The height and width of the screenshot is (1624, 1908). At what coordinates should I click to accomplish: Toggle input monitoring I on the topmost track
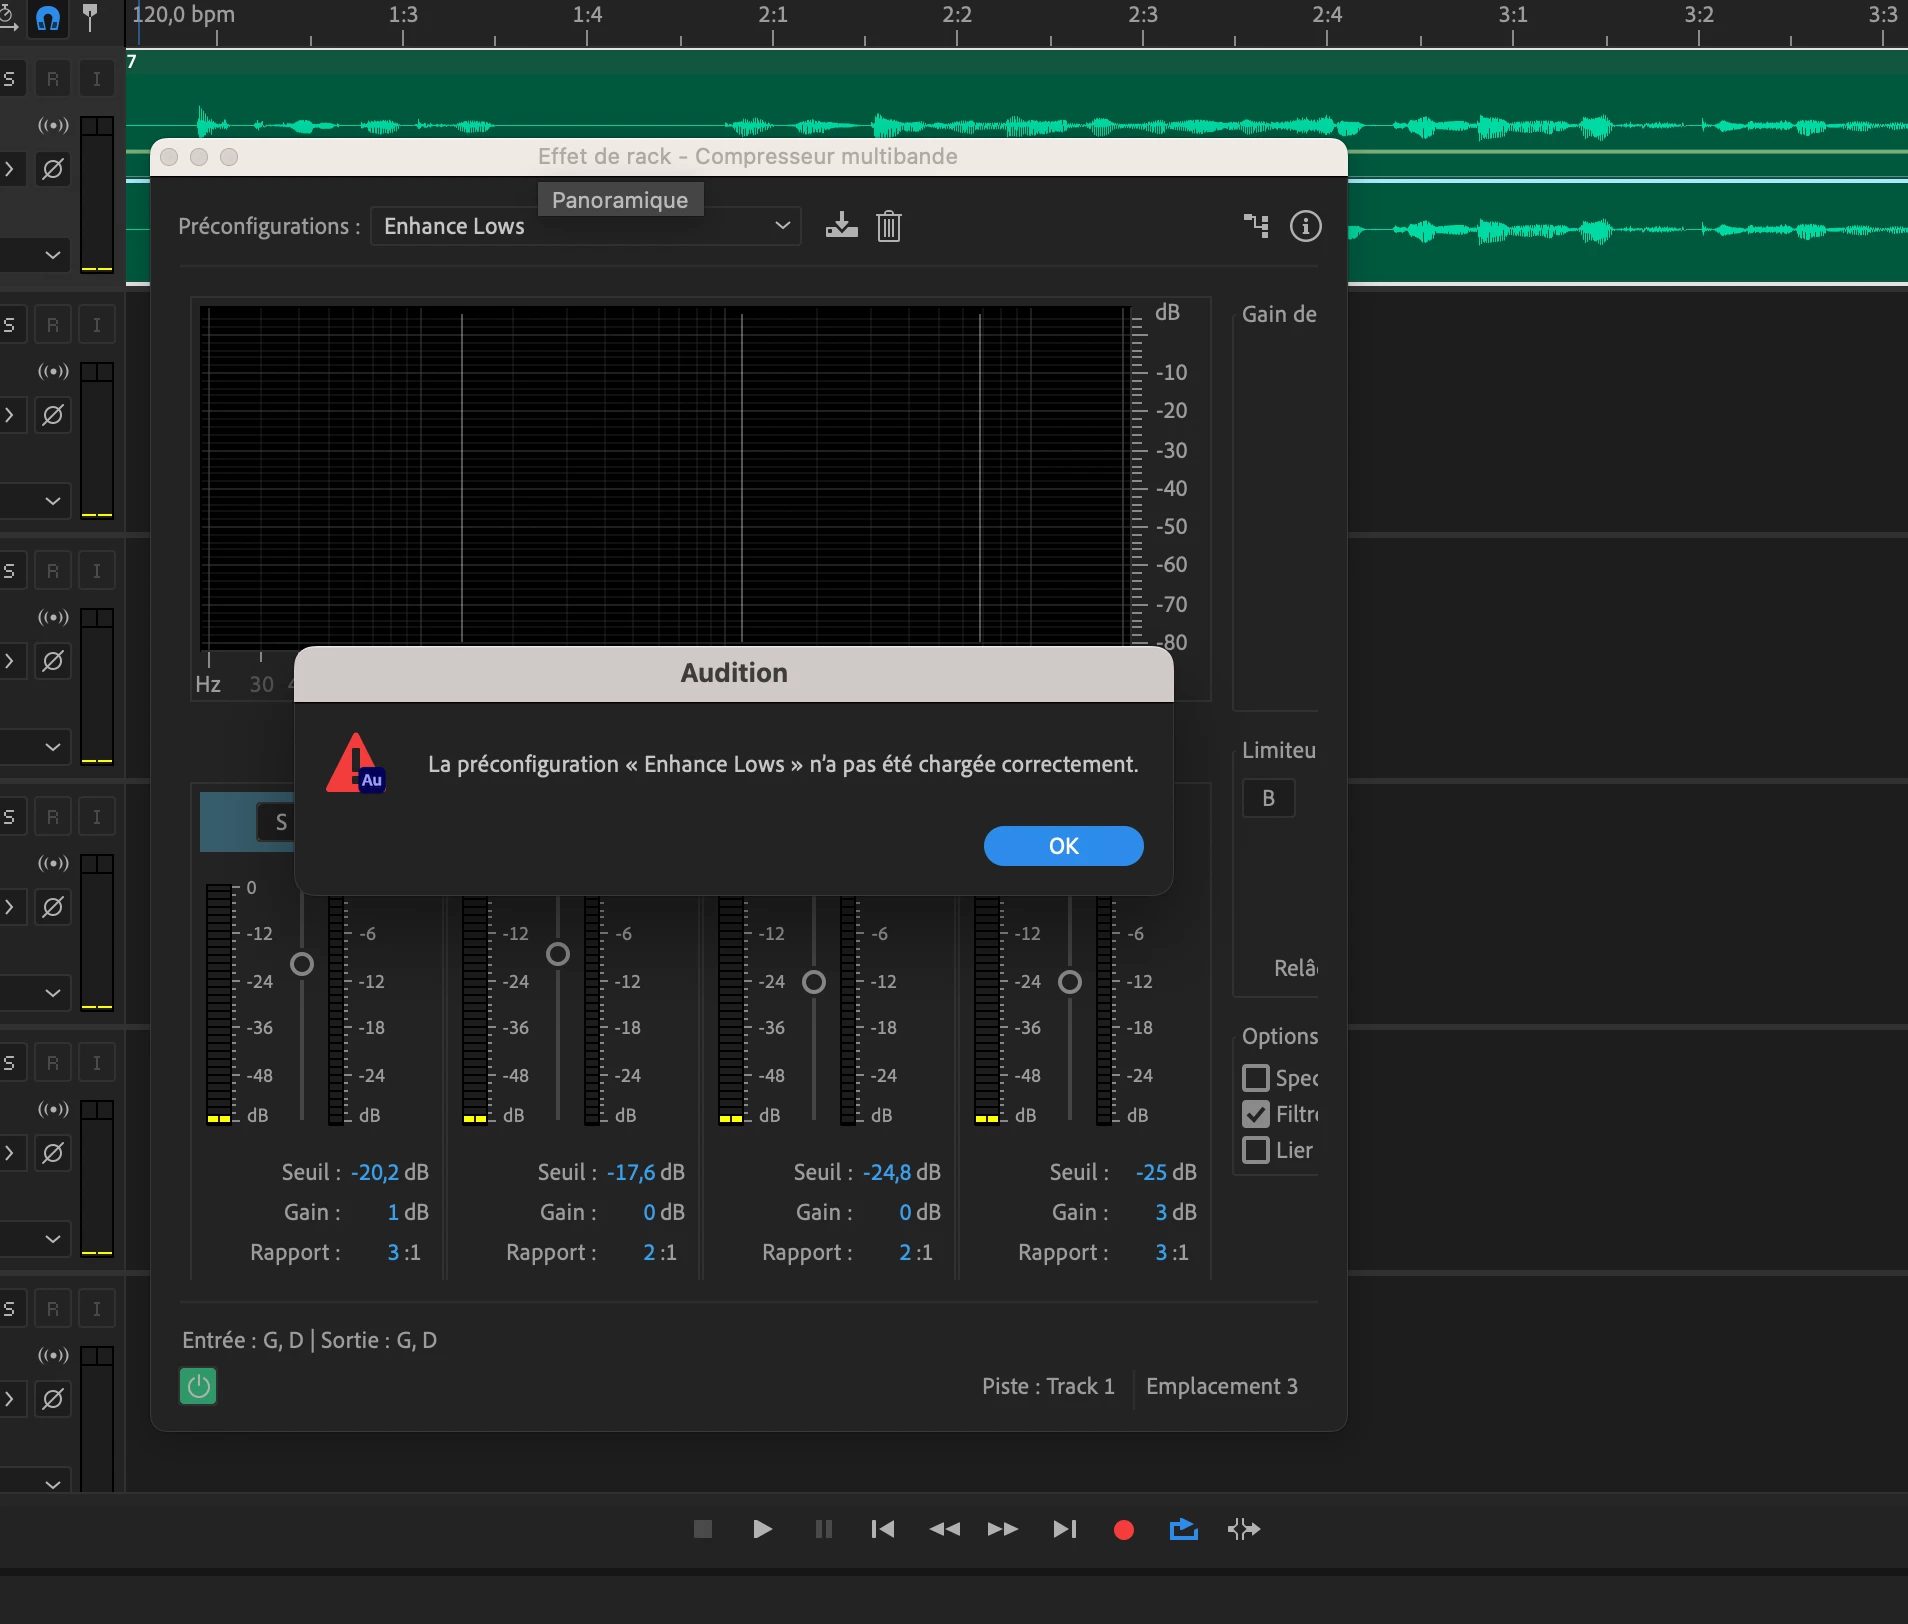pyautogui.click(x=97, y=79)
